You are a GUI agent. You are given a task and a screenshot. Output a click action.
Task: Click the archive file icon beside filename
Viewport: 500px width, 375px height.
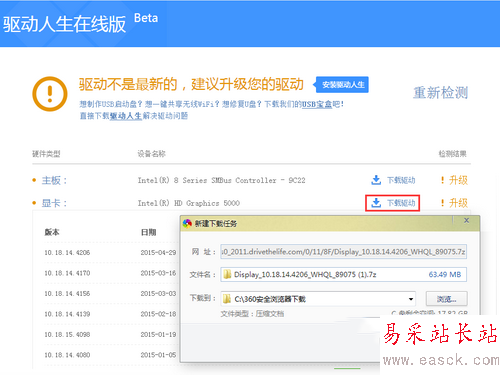(x=227, y=274)
